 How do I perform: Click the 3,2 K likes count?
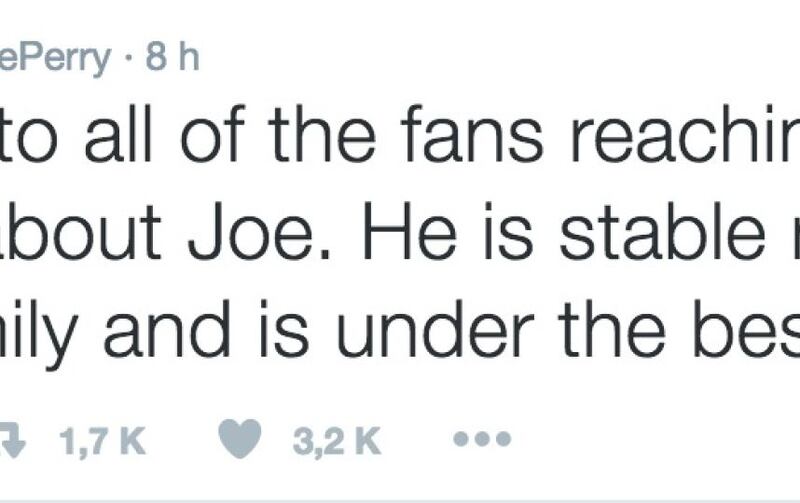click(336, 440)
